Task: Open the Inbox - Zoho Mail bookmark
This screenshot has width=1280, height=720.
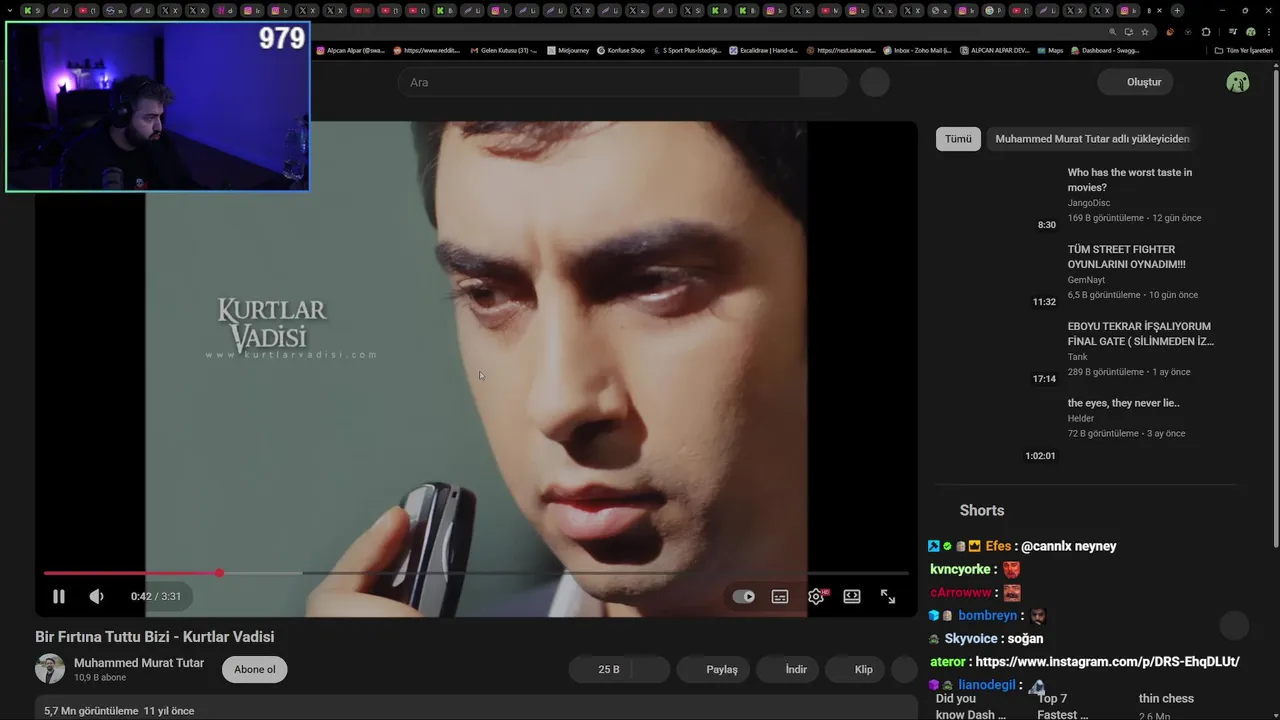Action: point(917,50)
